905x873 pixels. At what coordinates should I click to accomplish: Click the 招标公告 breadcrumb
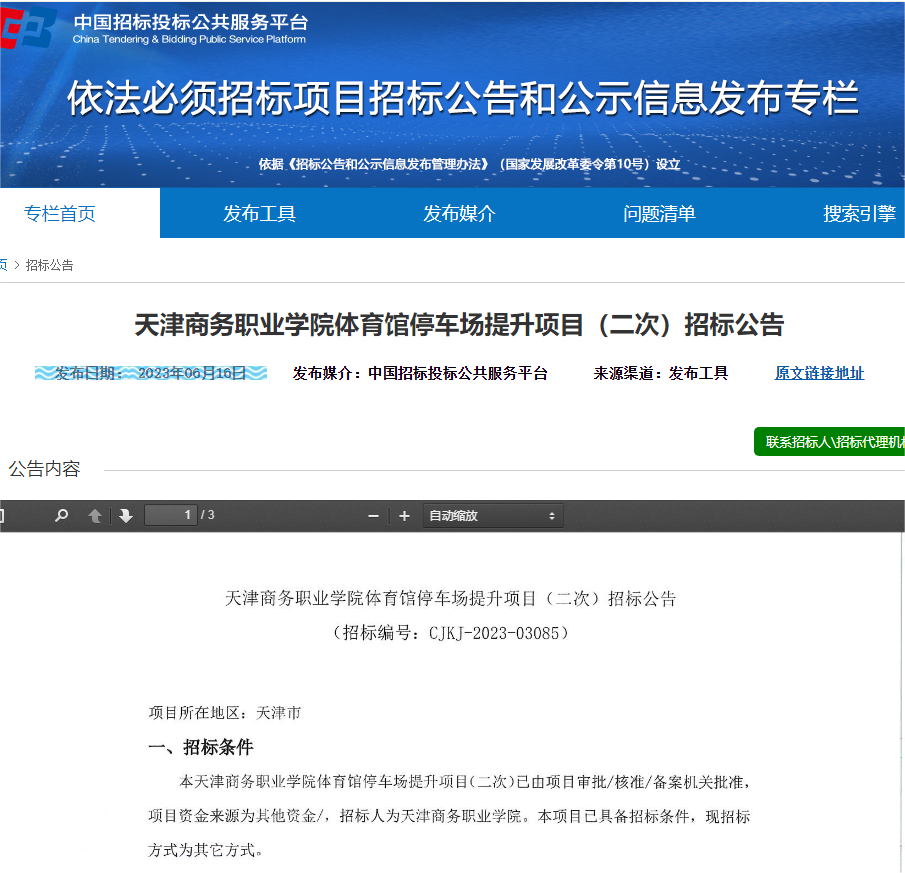[x=49, y=265]
